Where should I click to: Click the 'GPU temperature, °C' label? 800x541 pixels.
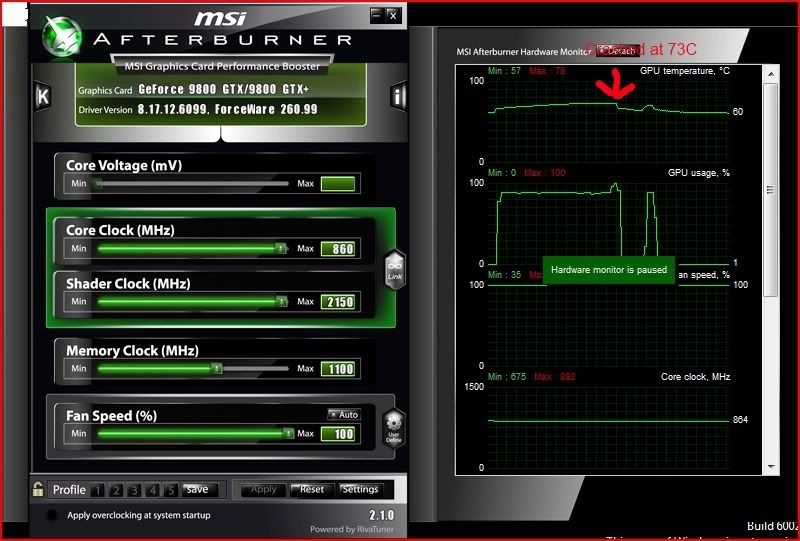point(685,71)
